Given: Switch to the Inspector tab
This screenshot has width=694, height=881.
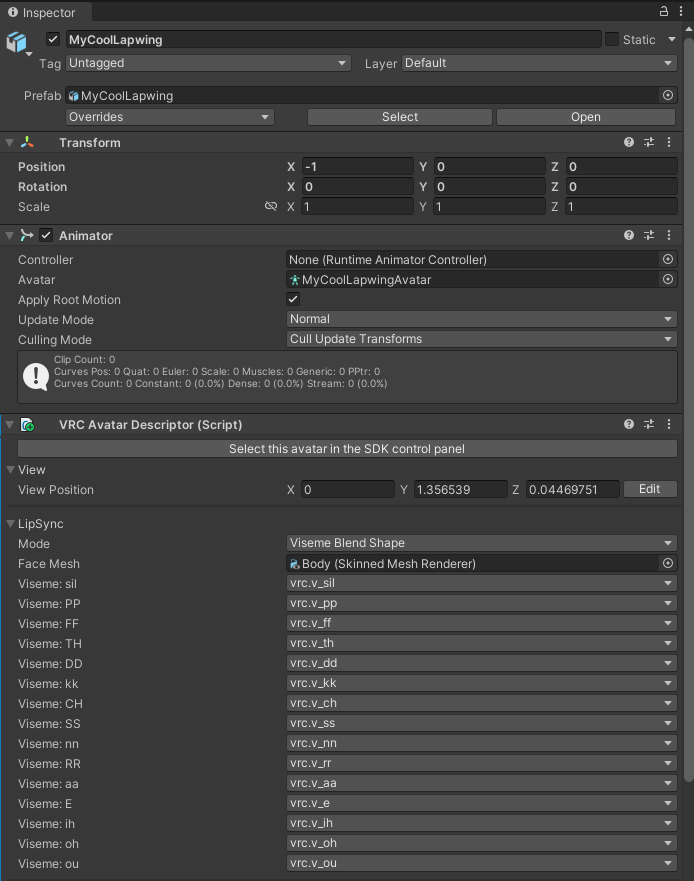Looking at the screenshot, I should (x=44, y=13).
